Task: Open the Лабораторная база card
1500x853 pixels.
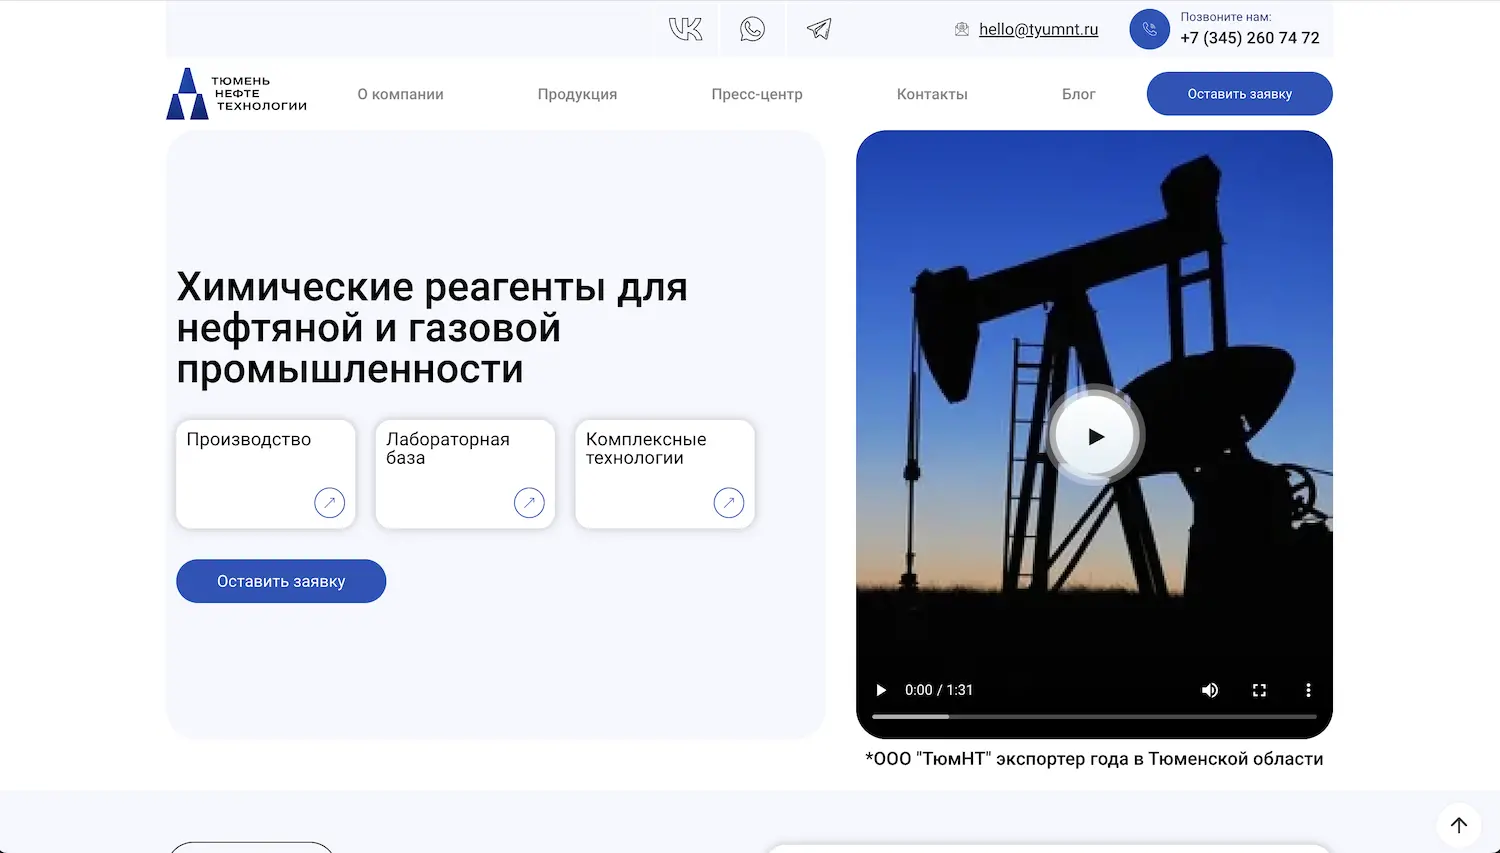Action: point(465,474)
